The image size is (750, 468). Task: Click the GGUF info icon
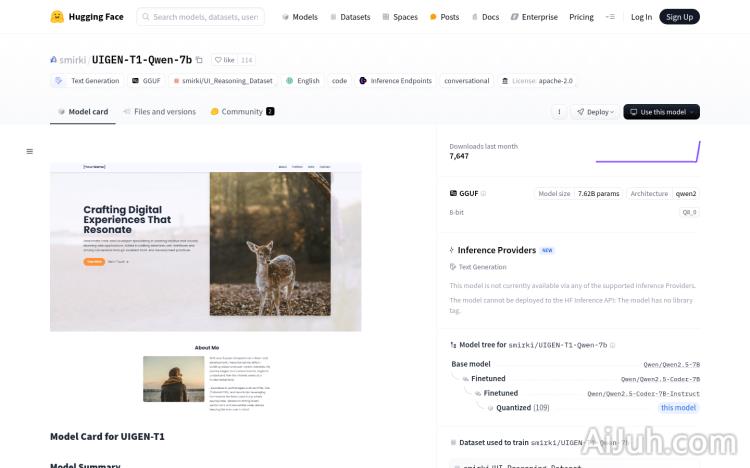pyautogui.click(x=485, y=193)
